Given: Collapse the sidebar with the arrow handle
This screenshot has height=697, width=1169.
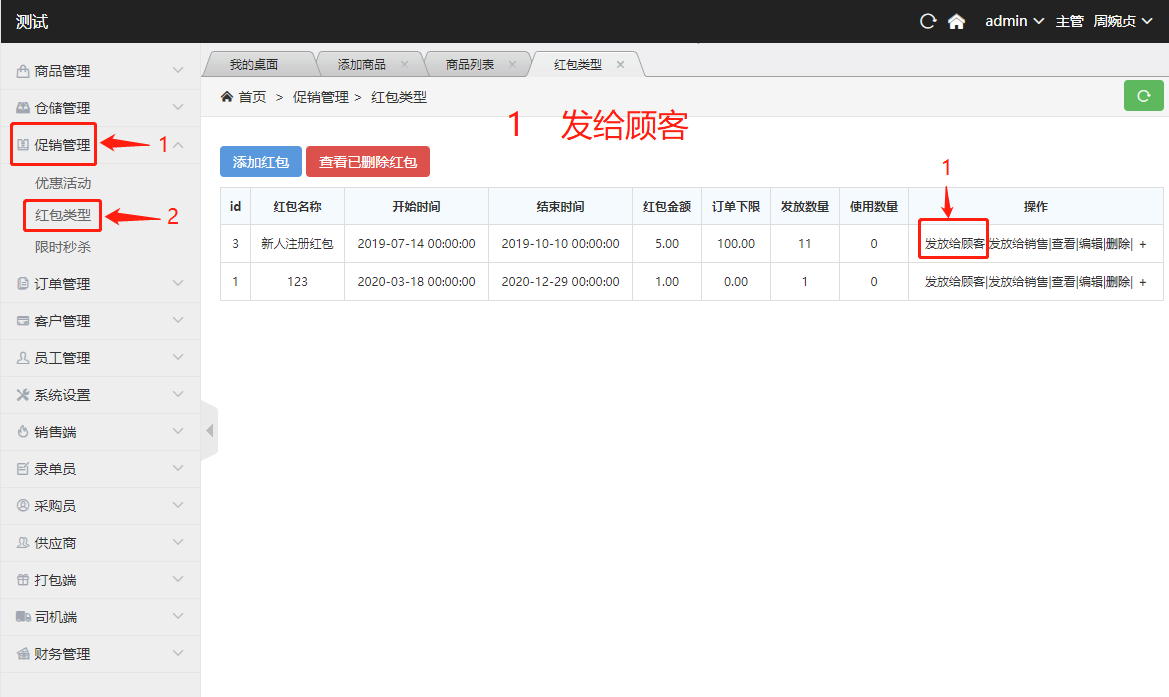Looking at the screenshot, I should [x=209, y=431].
